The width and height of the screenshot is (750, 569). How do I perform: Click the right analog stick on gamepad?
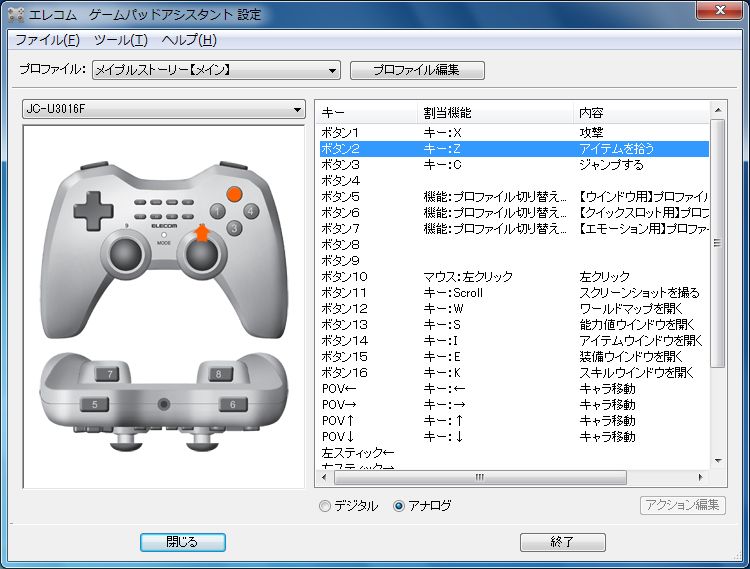coord(201,255)
